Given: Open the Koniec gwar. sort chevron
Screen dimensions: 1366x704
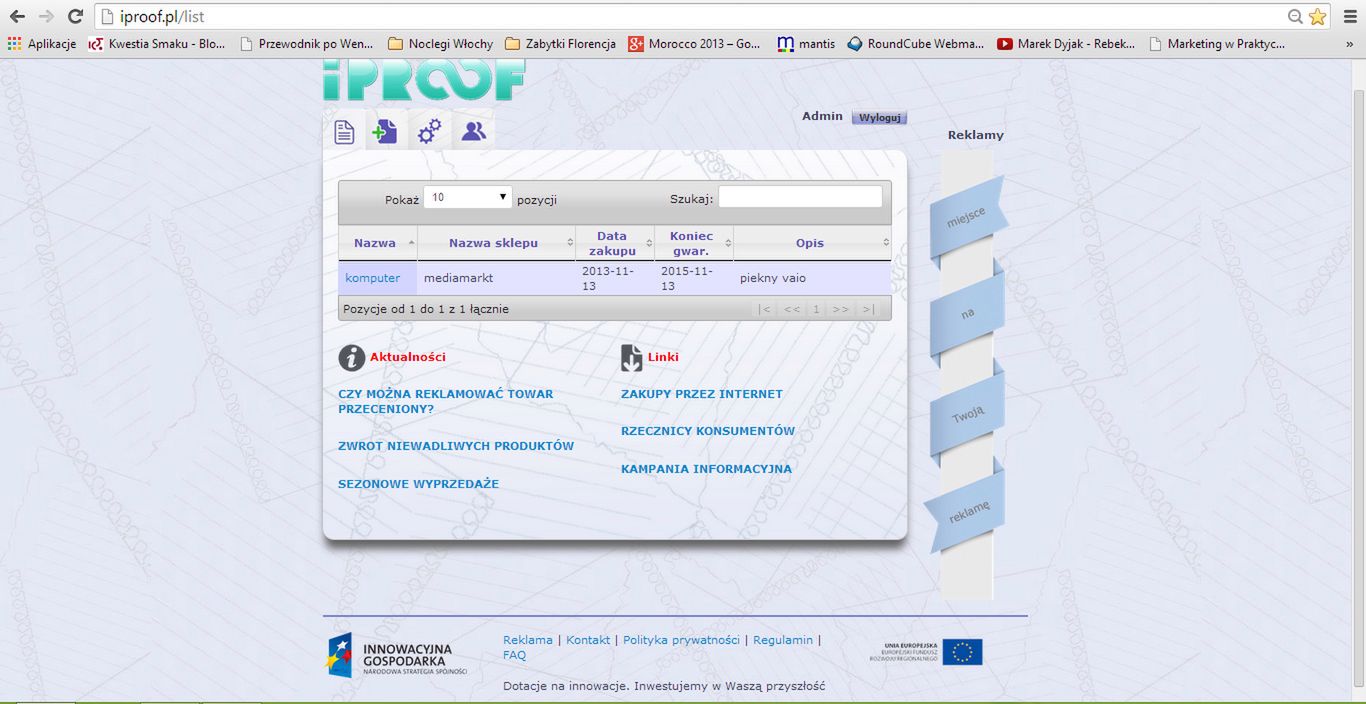Looking at the screenshot, I should pyautogui.click(x=729, y=243).
